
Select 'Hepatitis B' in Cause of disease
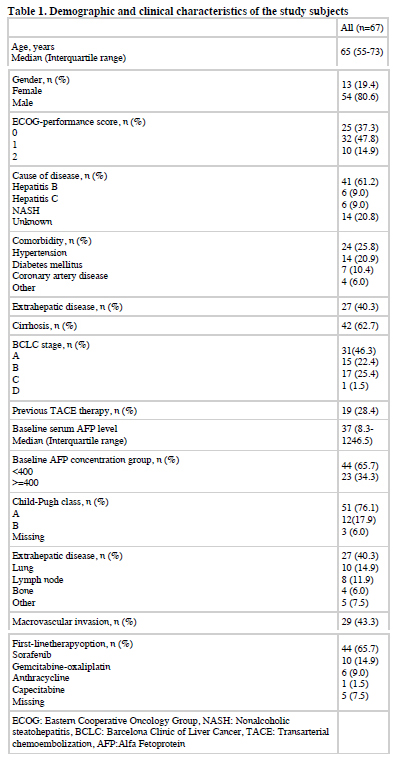pyautogui.click(x=33, y=188)
